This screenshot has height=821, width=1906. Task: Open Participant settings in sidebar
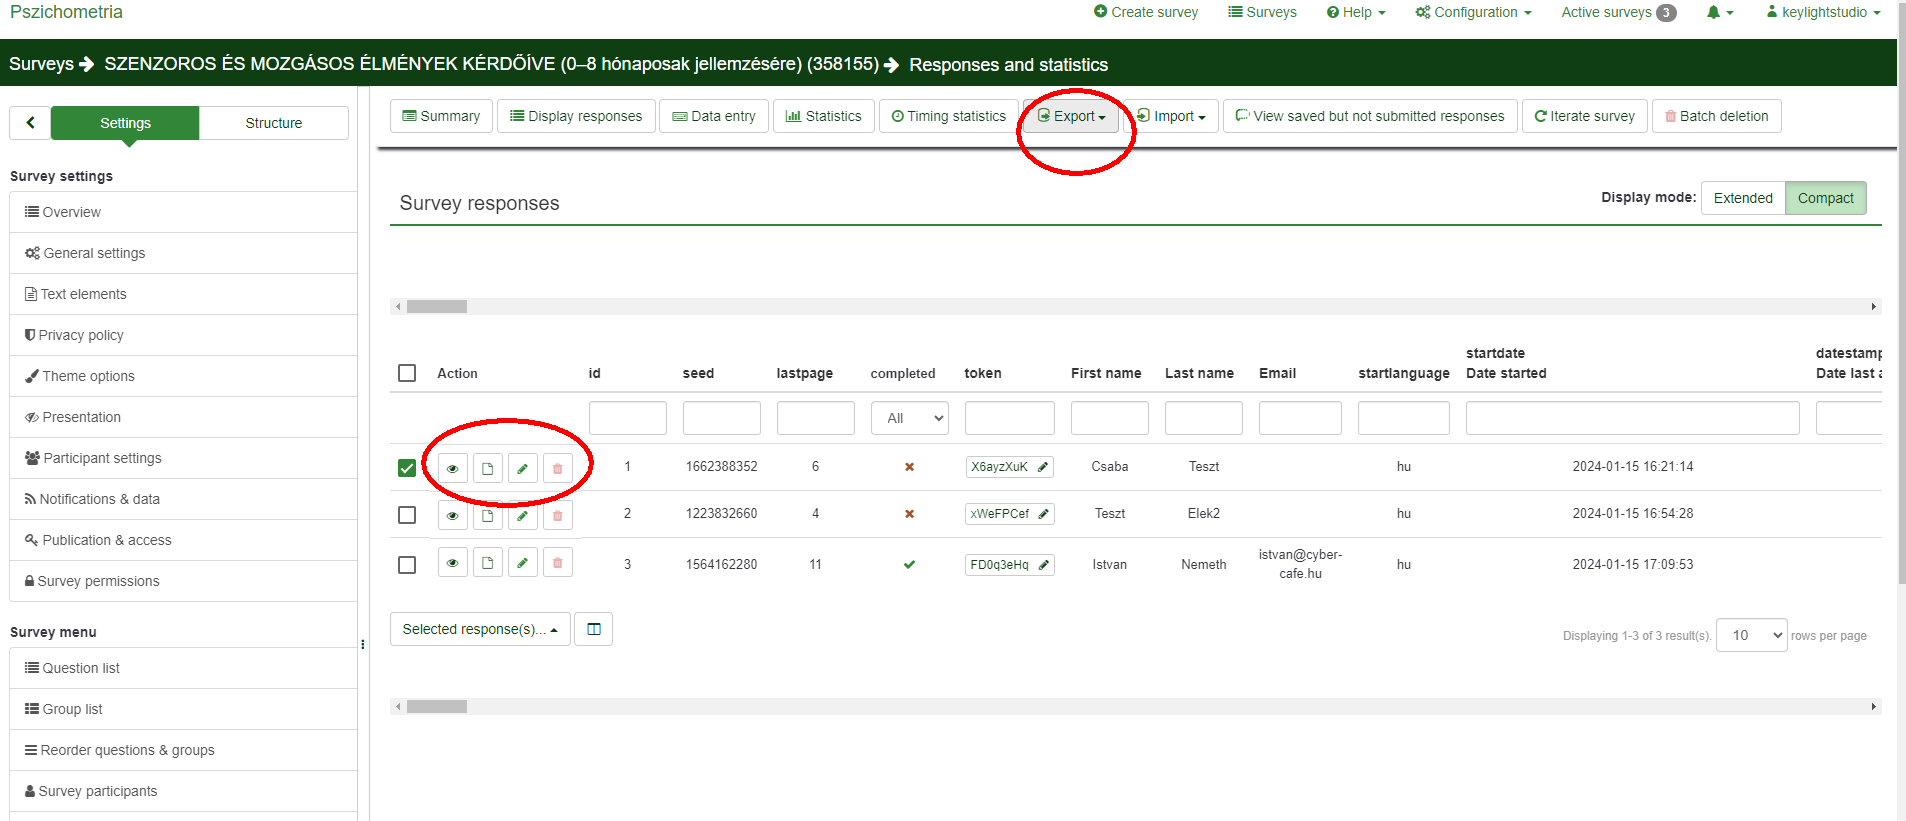(x=102, y=458)
